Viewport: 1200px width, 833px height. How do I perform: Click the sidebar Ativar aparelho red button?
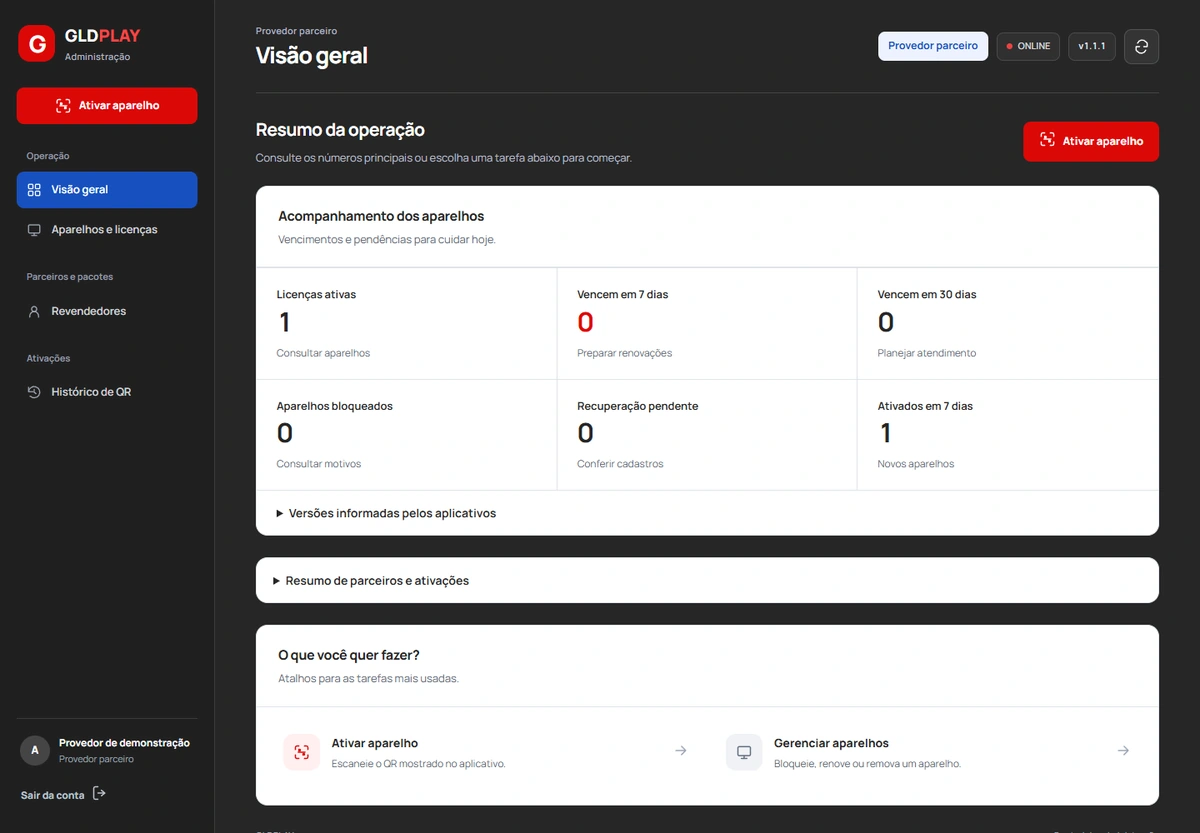point(107,106)
